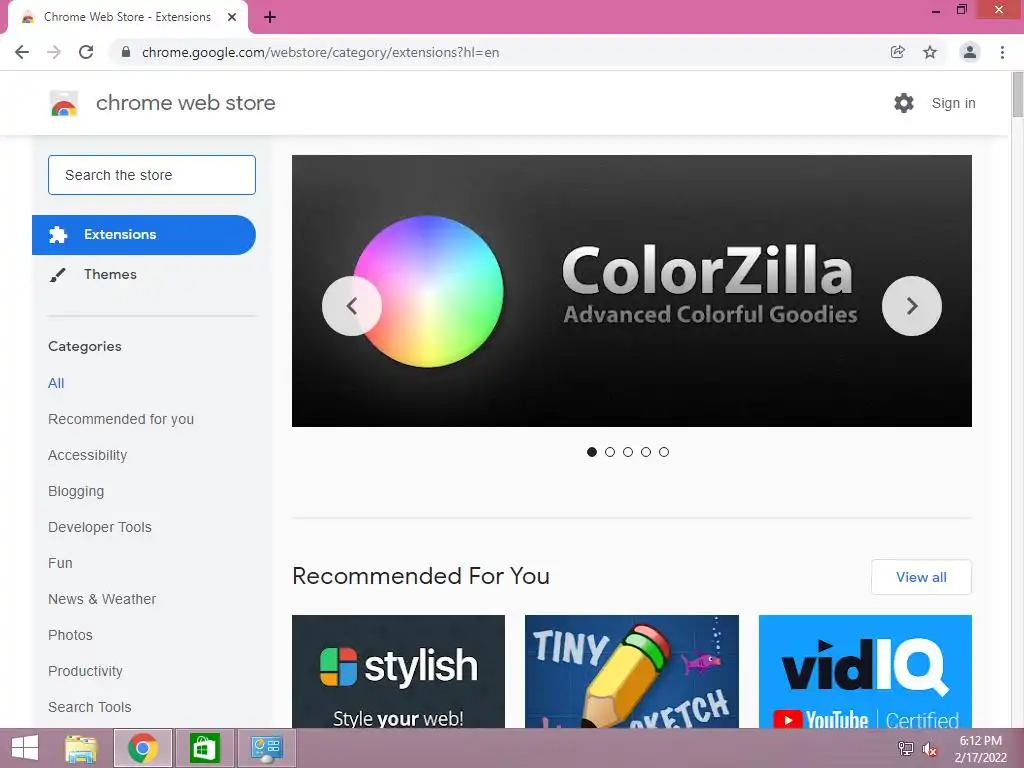Open web store settings gear

[904, 103]
